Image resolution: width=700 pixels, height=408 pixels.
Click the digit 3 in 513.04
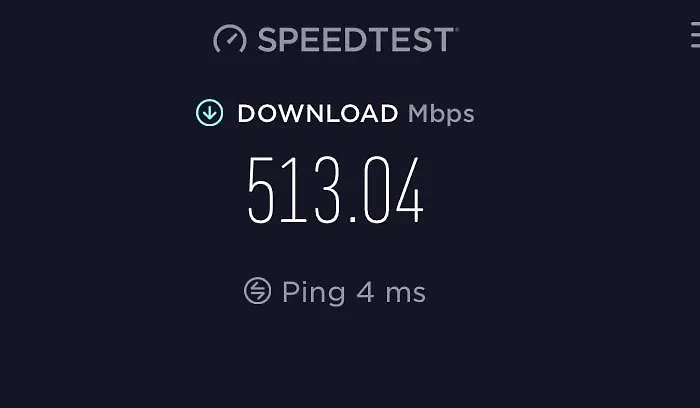tap(327, 190)
